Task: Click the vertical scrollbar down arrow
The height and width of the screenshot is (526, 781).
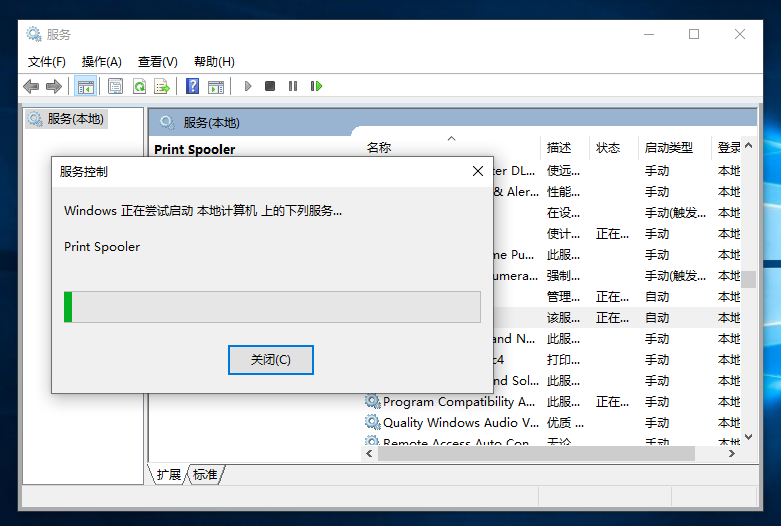Action: 748,437
